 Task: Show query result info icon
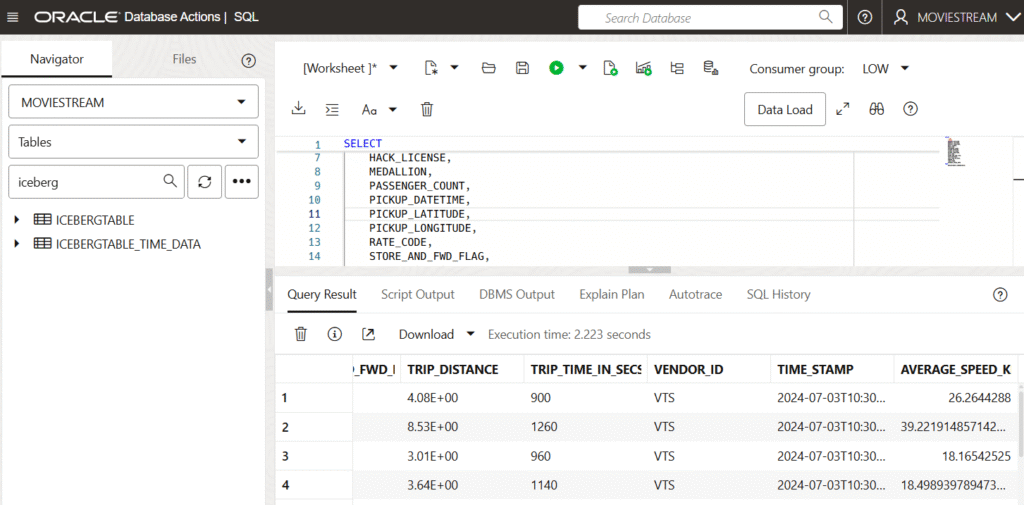335,334
